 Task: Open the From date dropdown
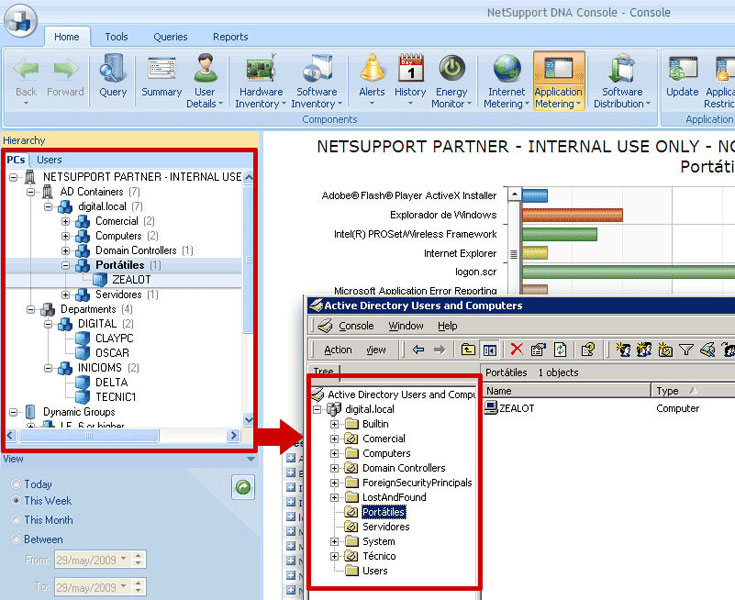click(x=123, y=559)
